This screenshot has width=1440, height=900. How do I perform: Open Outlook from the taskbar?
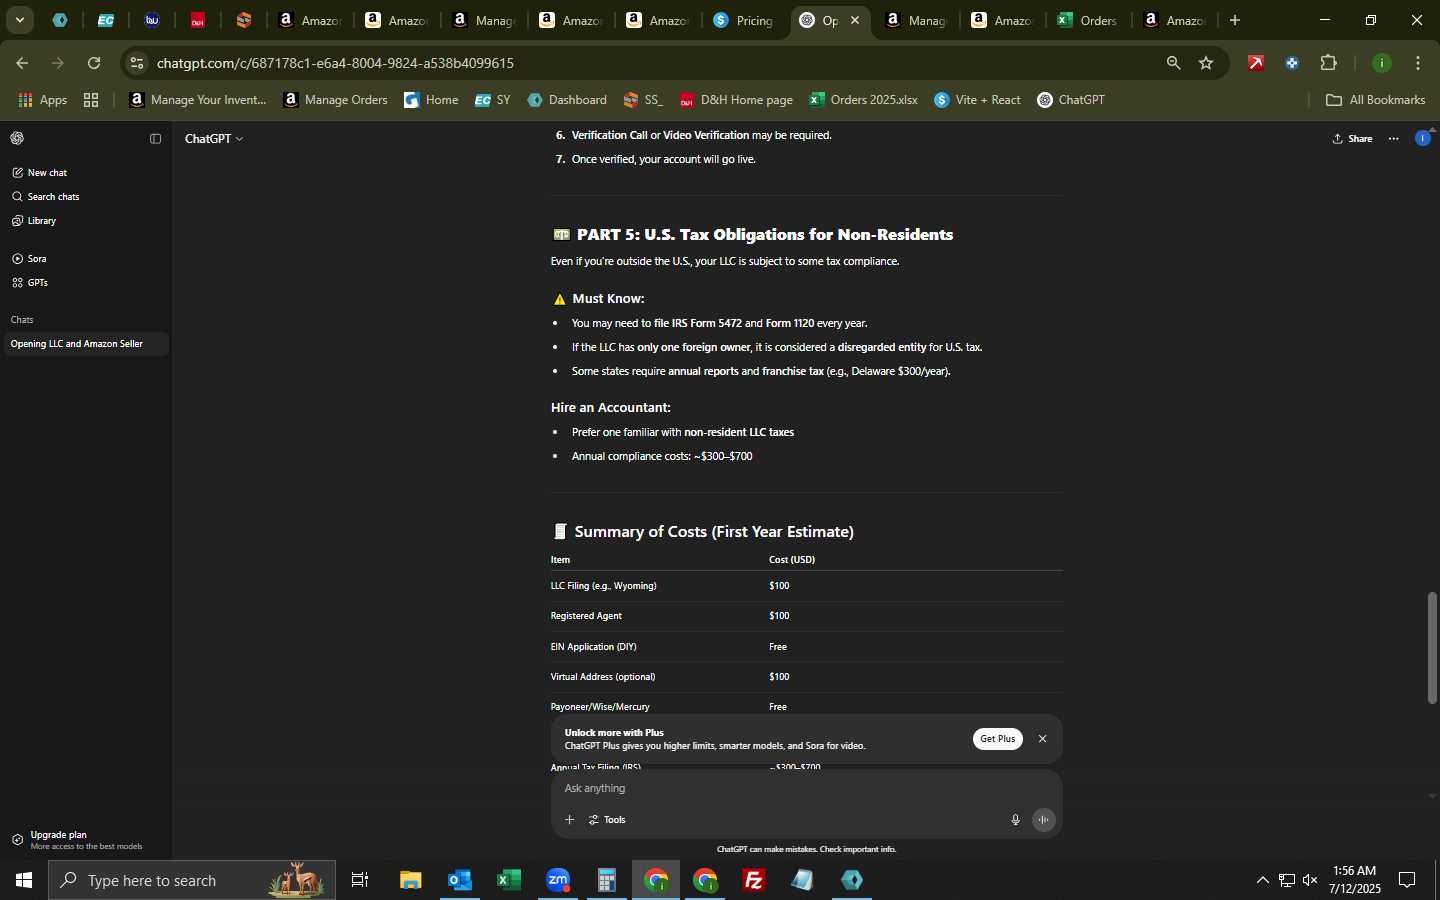[x=459, y=880]
